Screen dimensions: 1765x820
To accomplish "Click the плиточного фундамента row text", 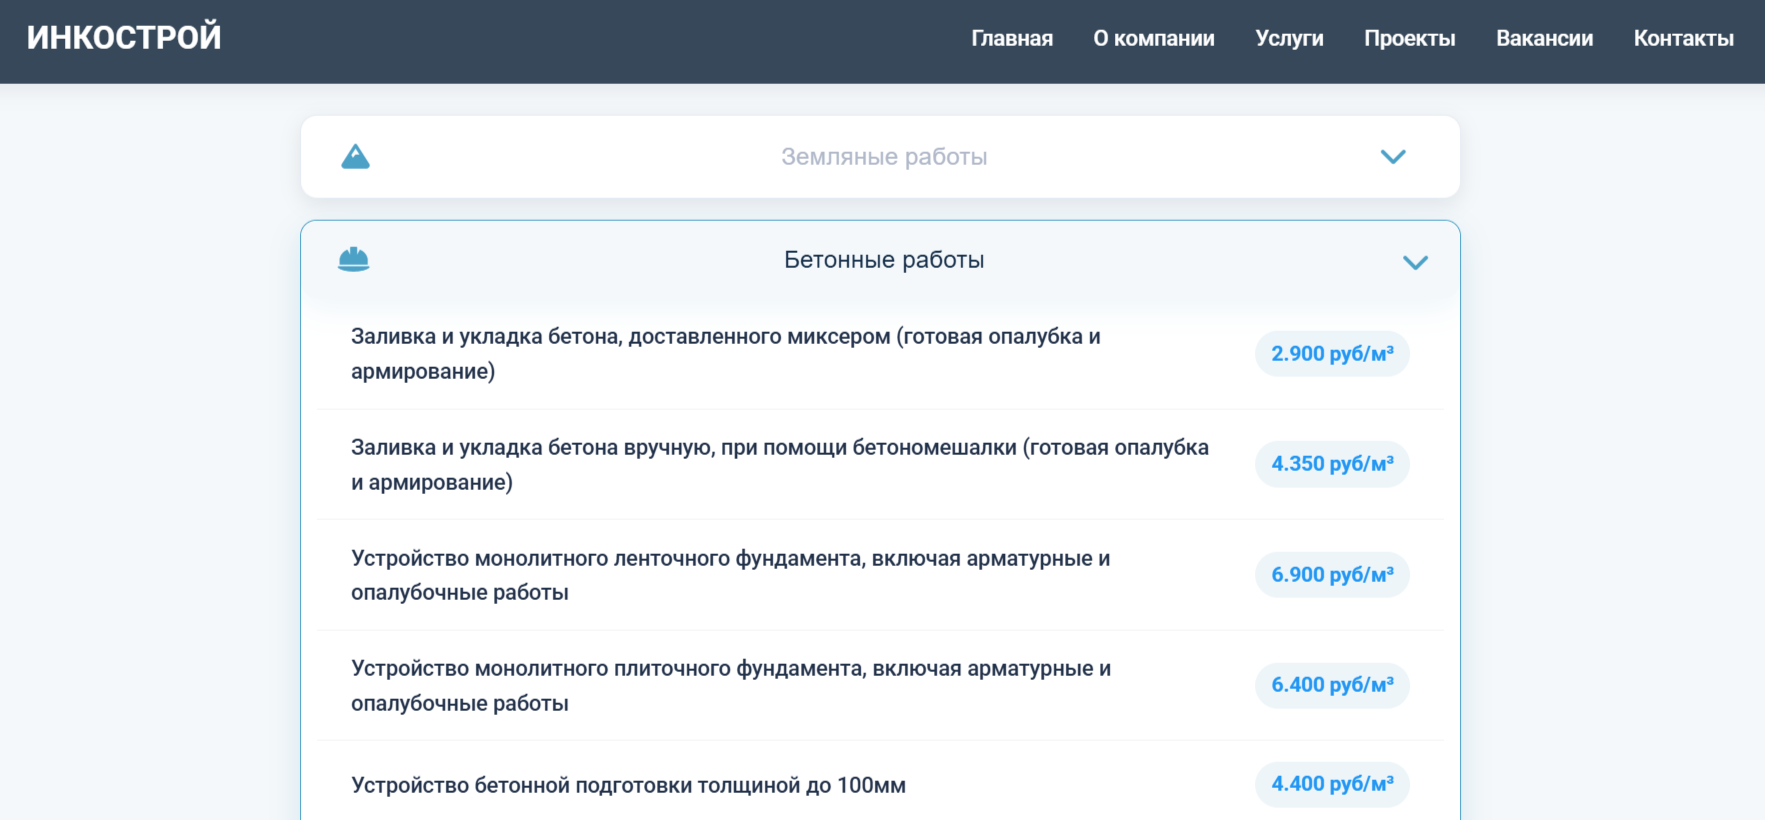I will [x=731, y=686].
